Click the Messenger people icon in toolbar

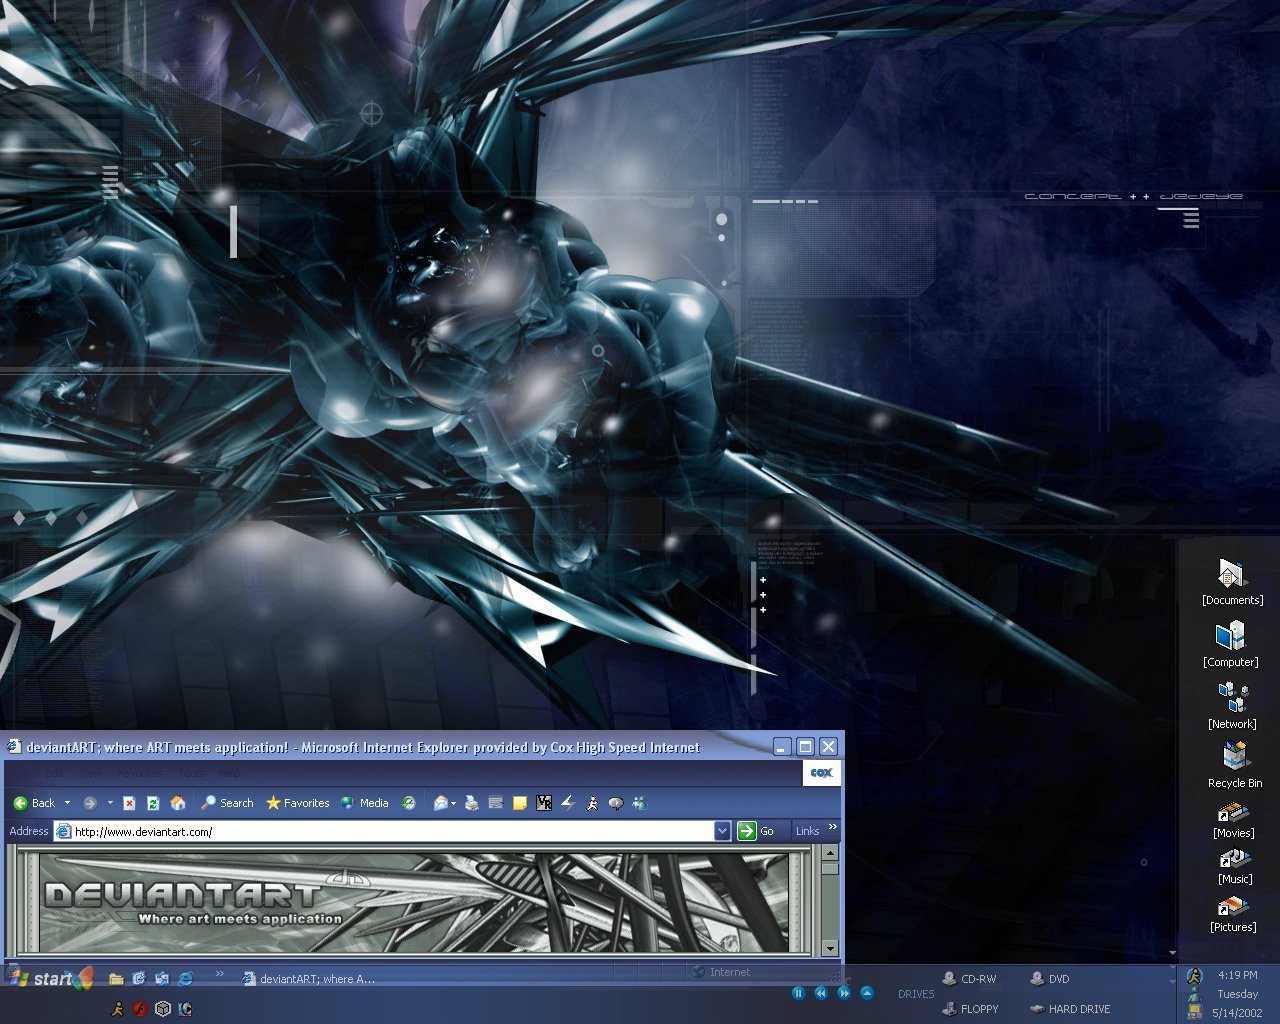click(640, 803)
